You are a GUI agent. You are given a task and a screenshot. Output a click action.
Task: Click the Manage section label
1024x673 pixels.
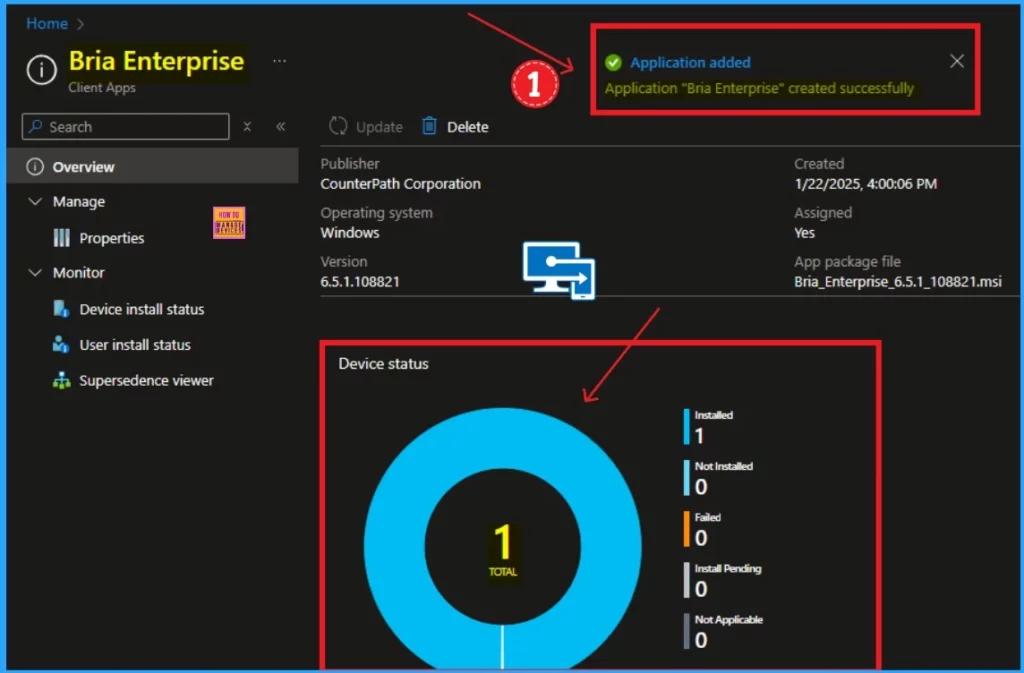pyautogui.click(x=78, y=202)
